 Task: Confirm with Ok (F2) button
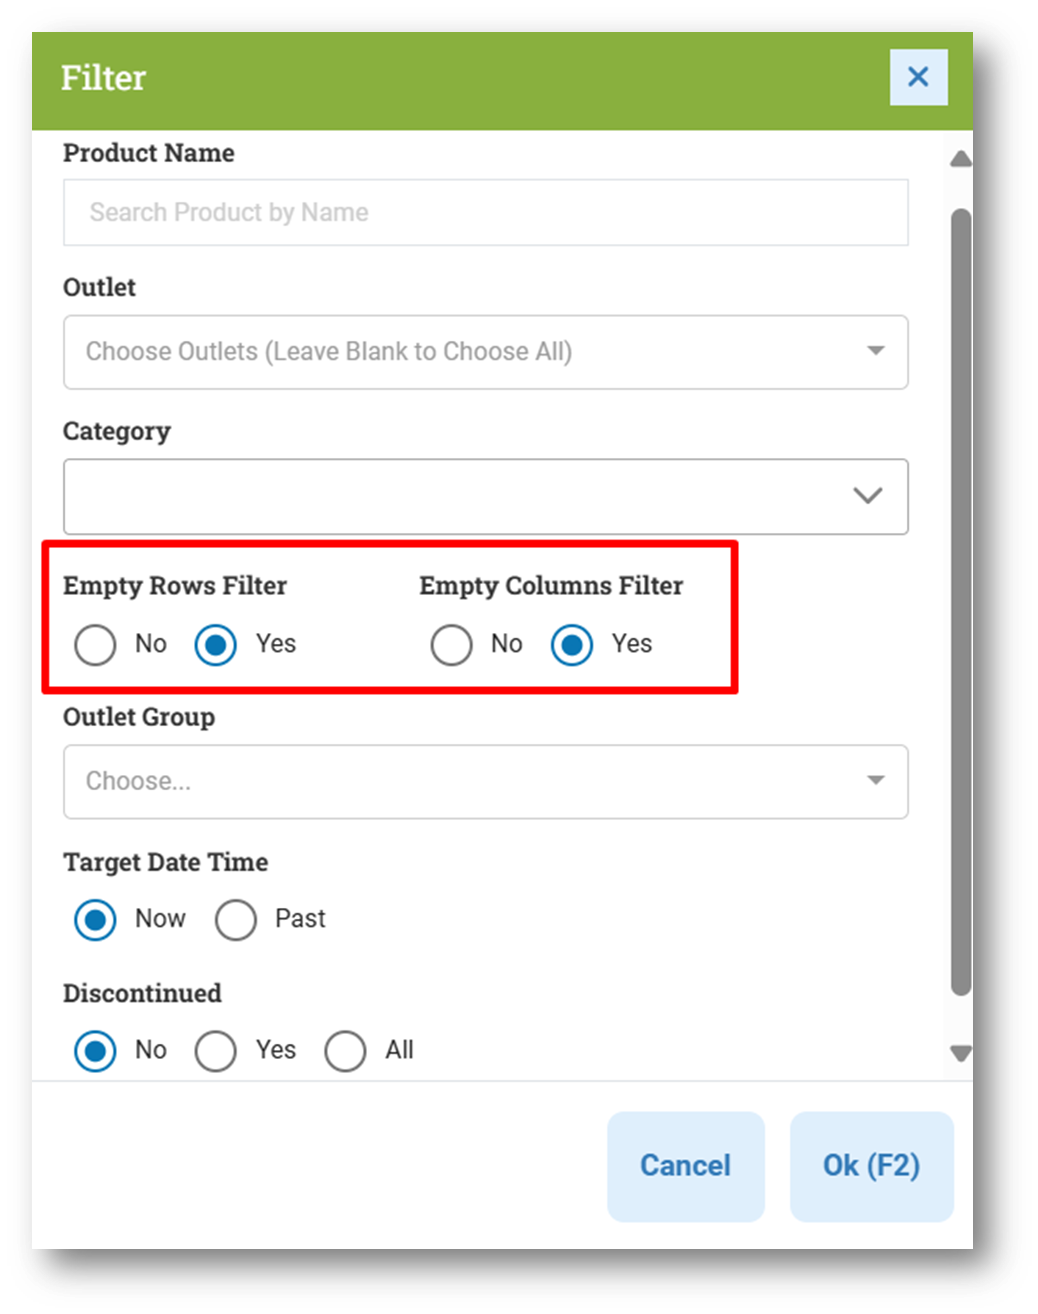click(x=871, y=1166)
